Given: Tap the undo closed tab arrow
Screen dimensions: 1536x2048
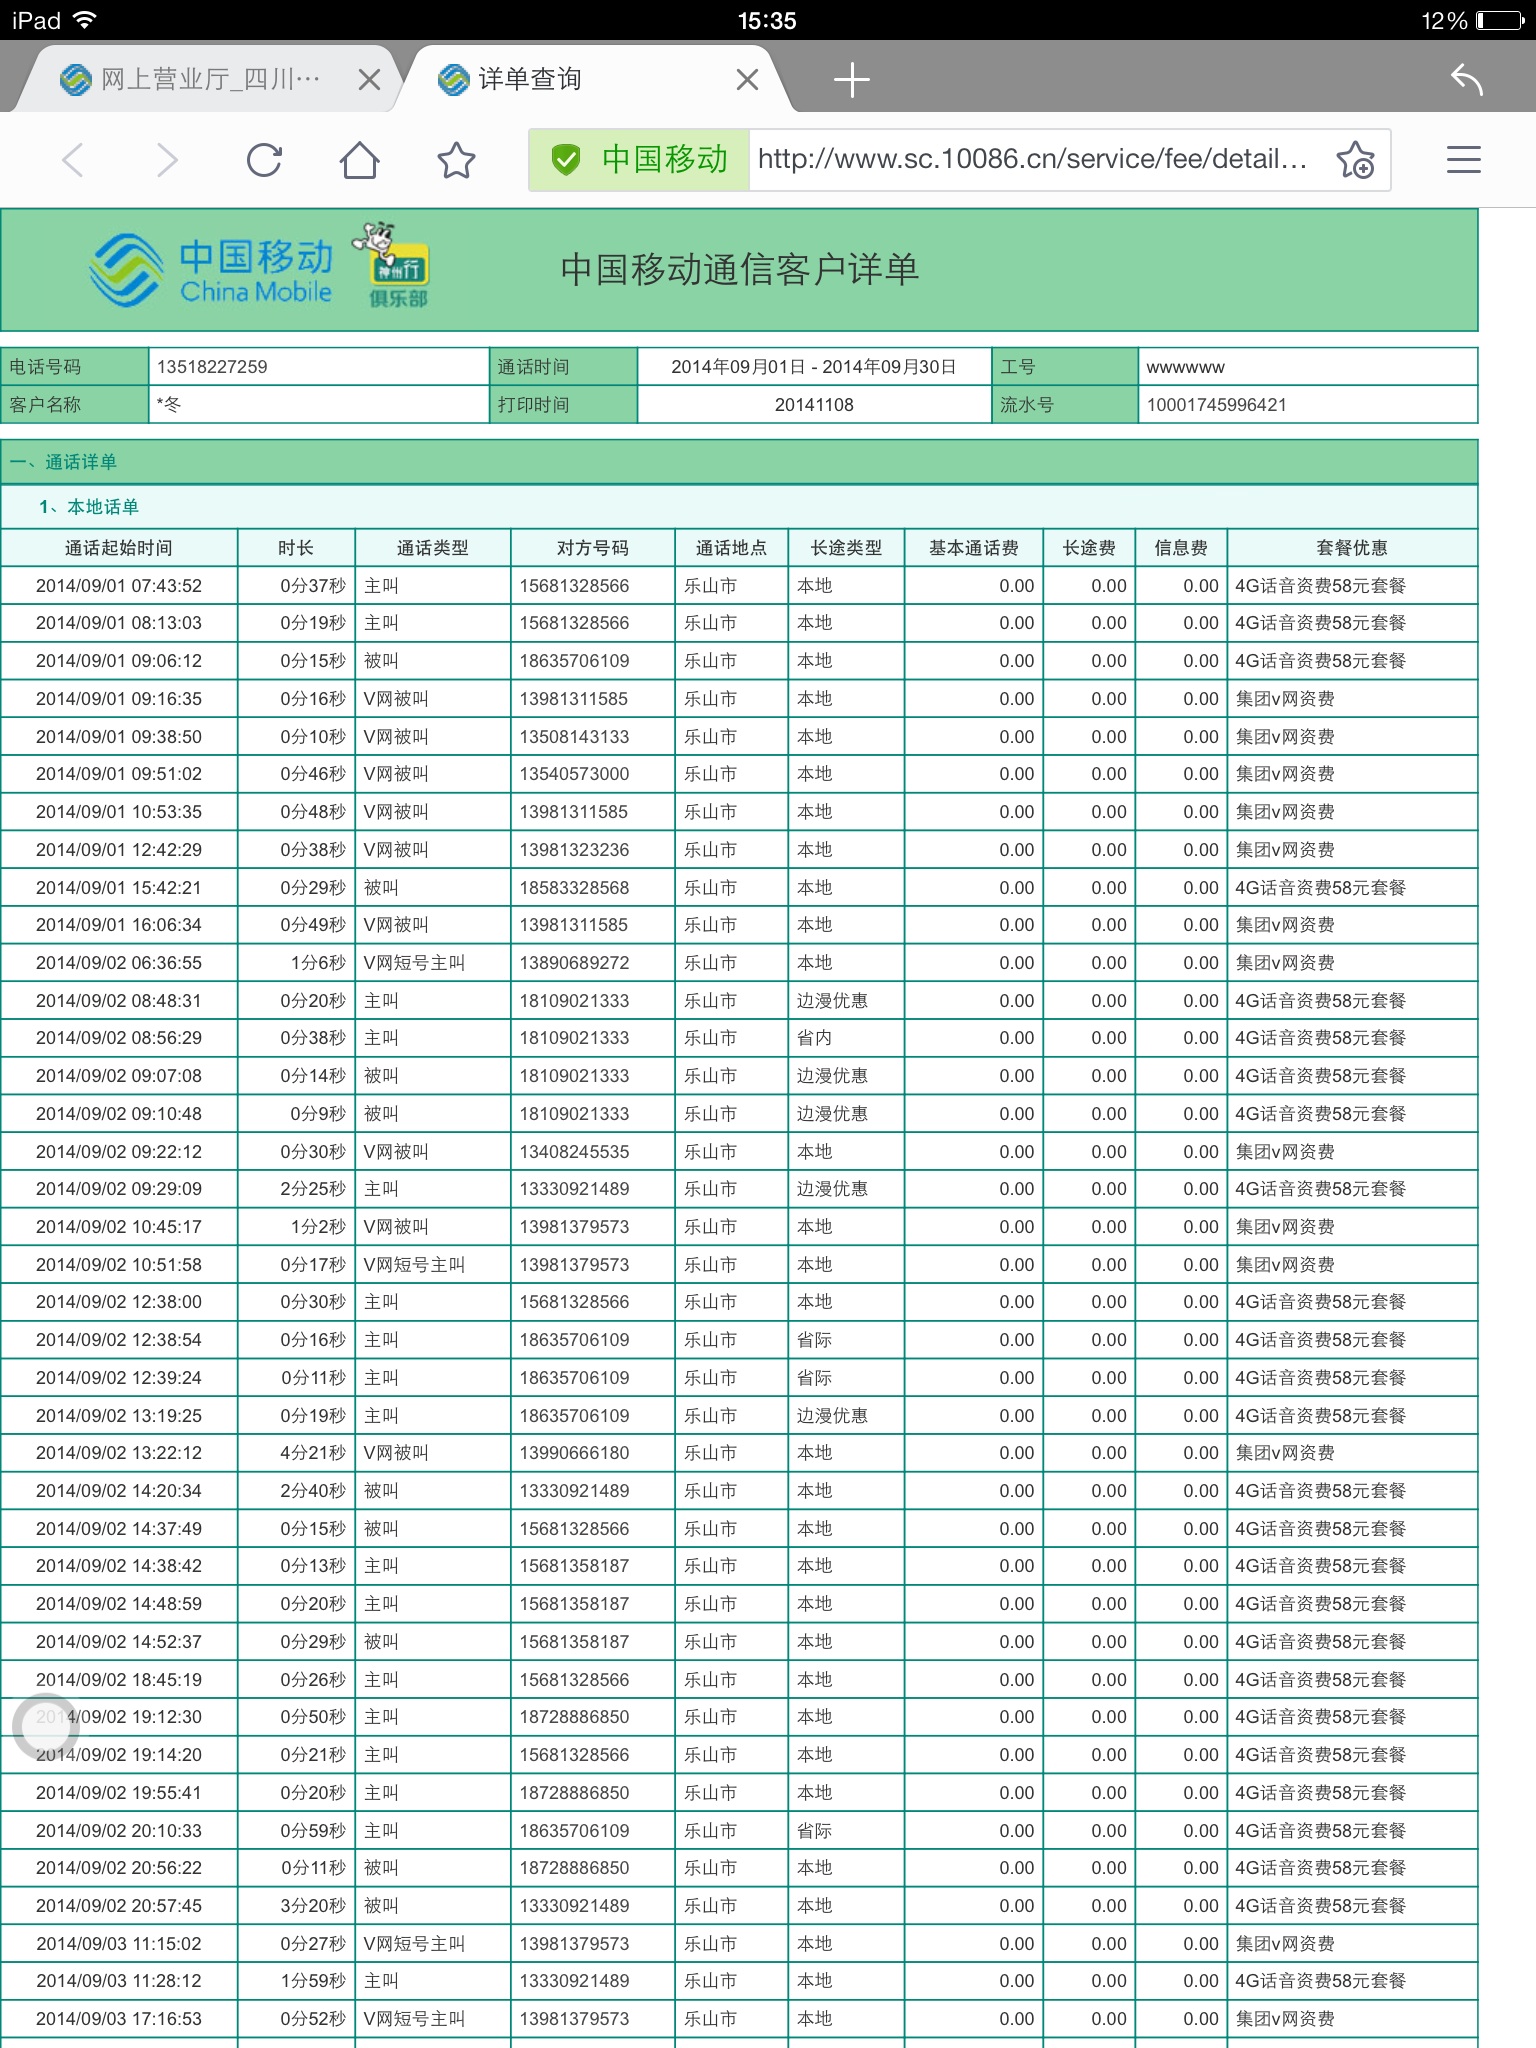Looking at the screenshot, I should [x=1466, y=80].
